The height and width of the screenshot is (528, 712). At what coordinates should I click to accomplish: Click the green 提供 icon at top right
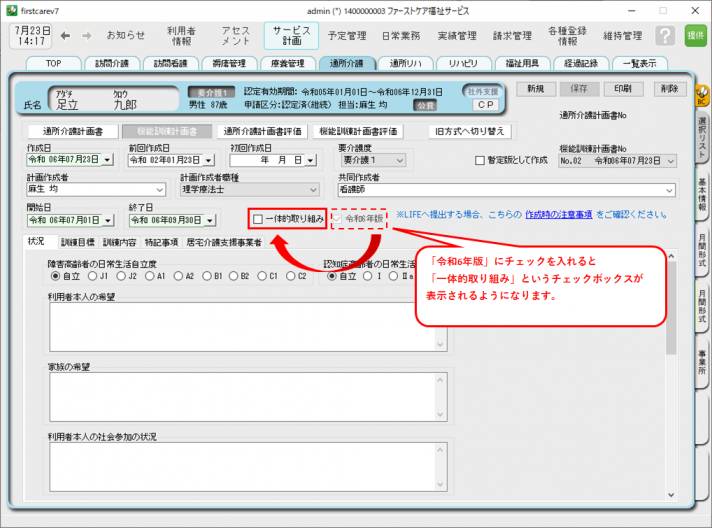695,36
